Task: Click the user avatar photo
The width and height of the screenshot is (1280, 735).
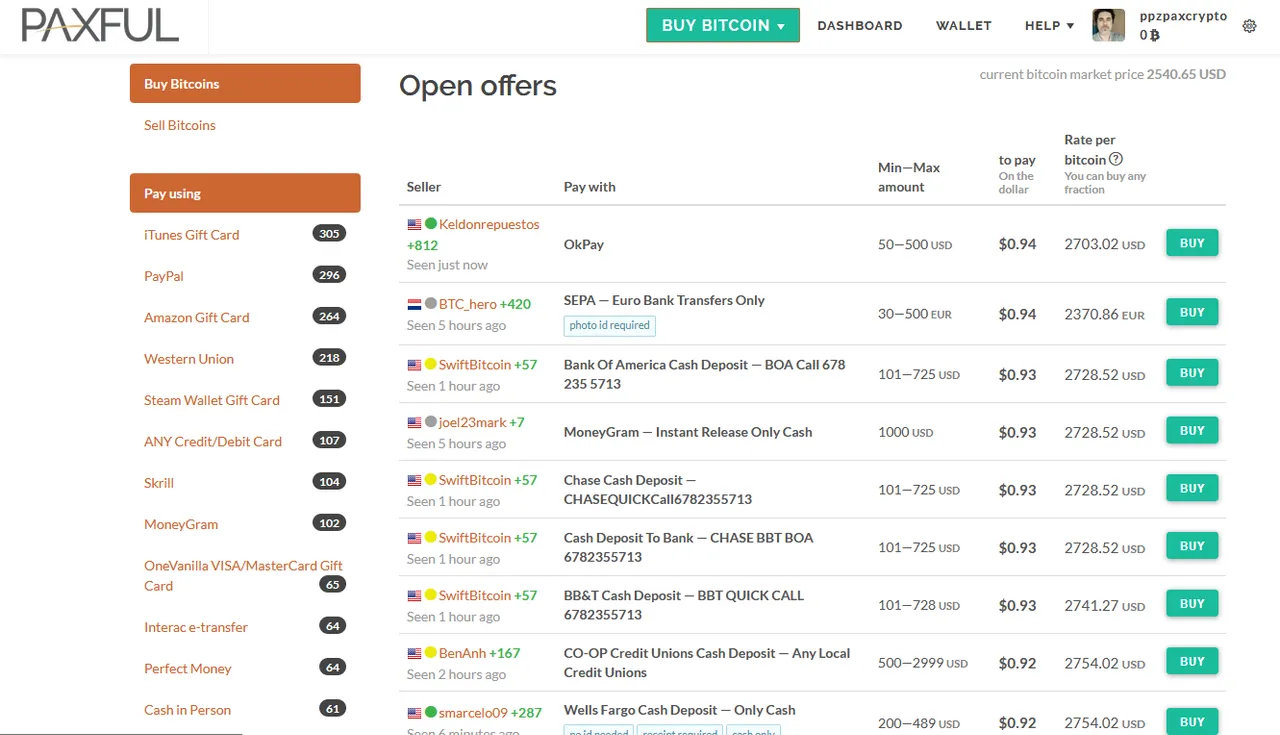Action: pyautogui.click(x=1109, y=25)
